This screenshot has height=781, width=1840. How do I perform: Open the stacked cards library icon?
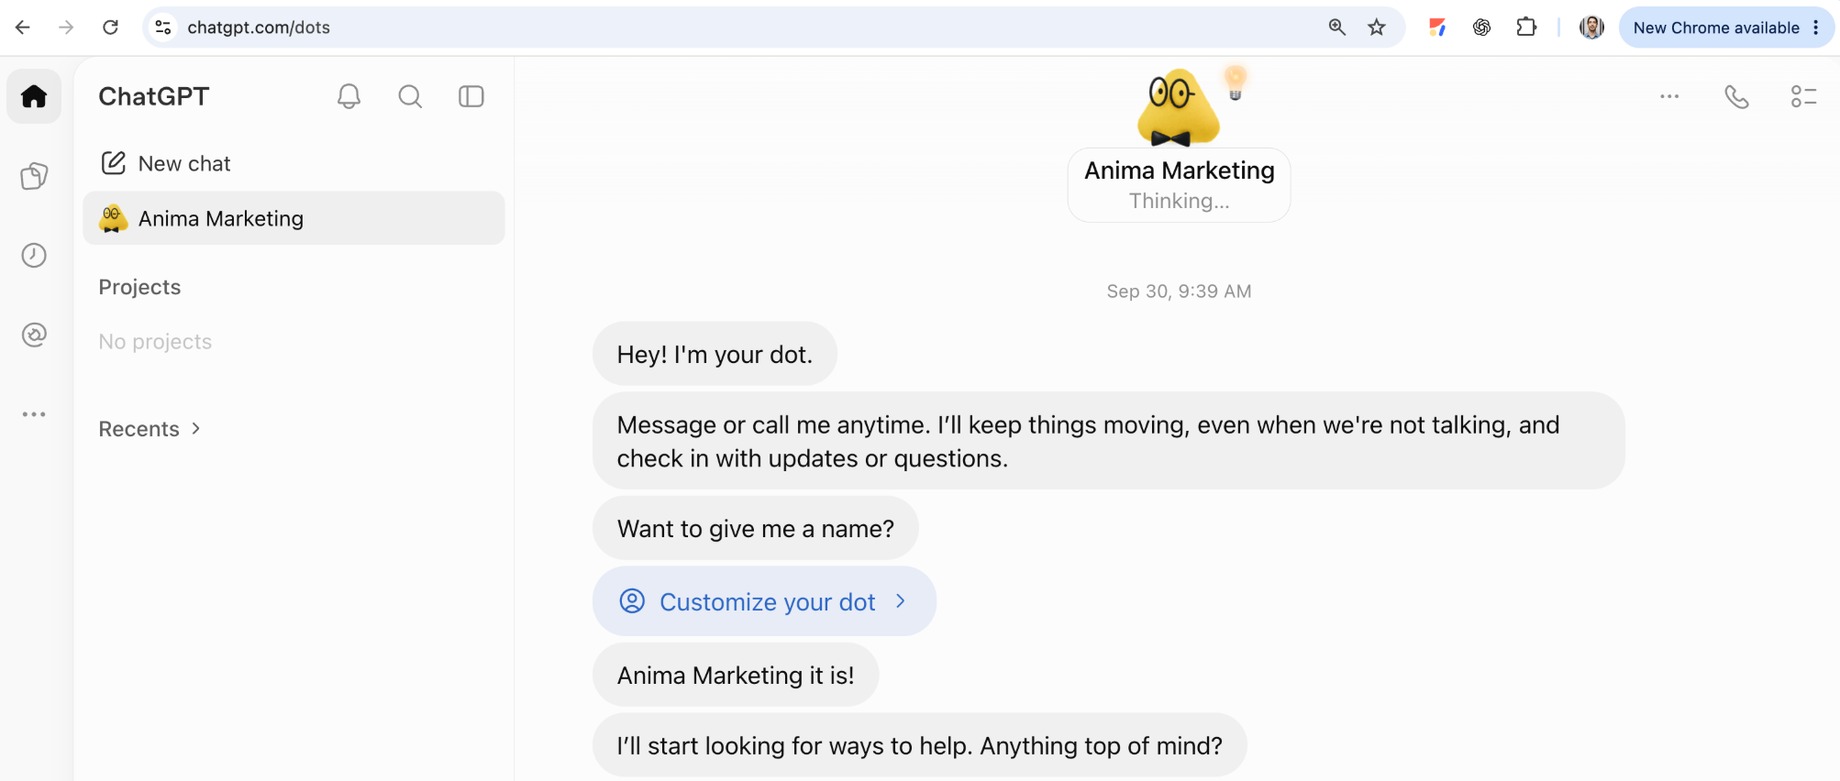(34, 176)
